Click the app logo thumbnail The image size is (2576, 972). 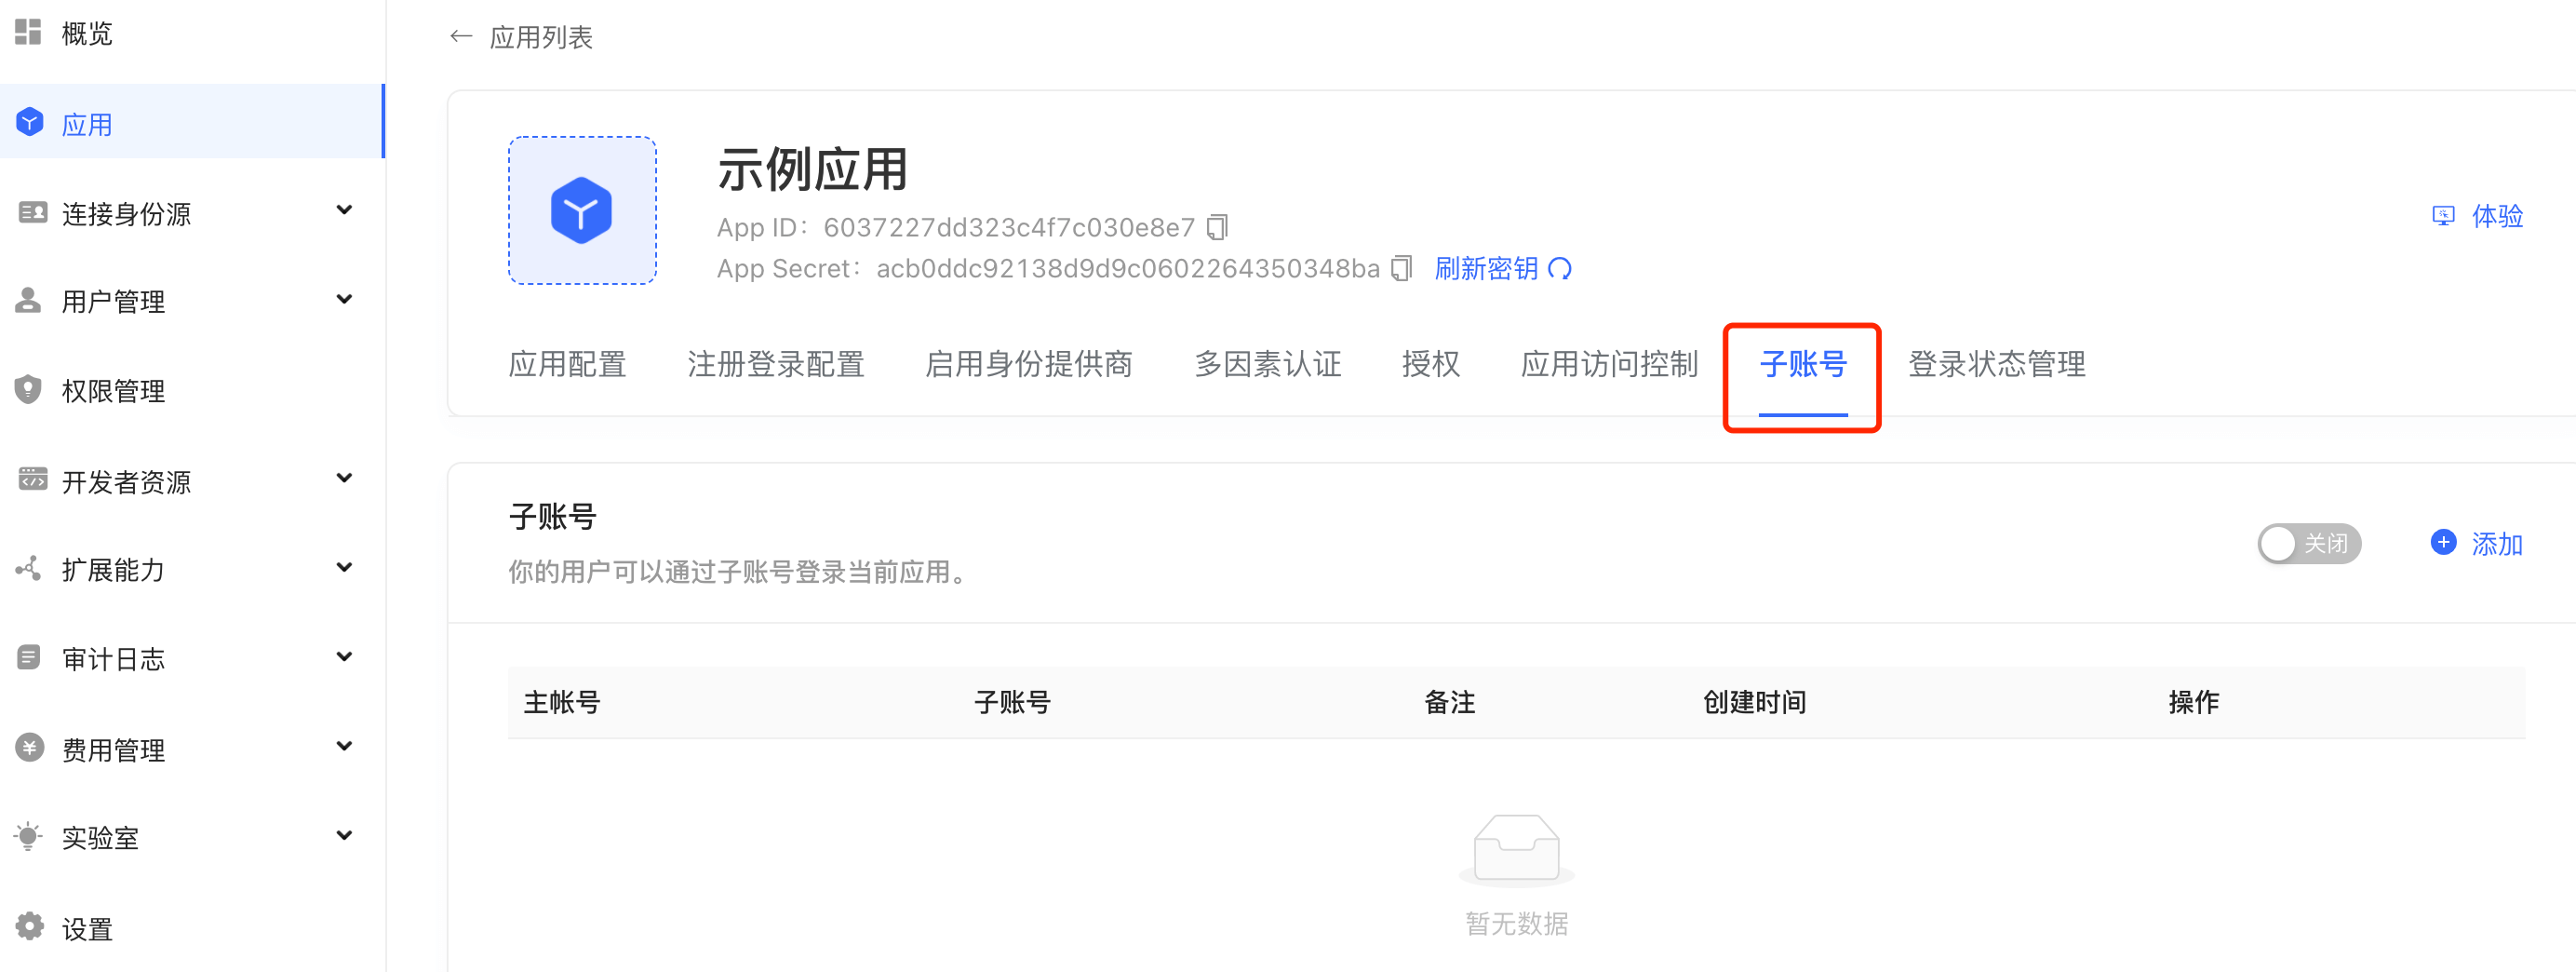pos(582,211)
